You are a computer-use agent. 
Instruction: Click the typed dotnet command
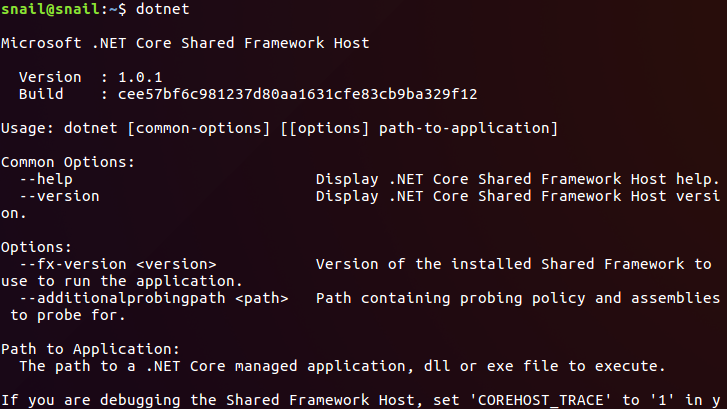click(x=162, y=9)
